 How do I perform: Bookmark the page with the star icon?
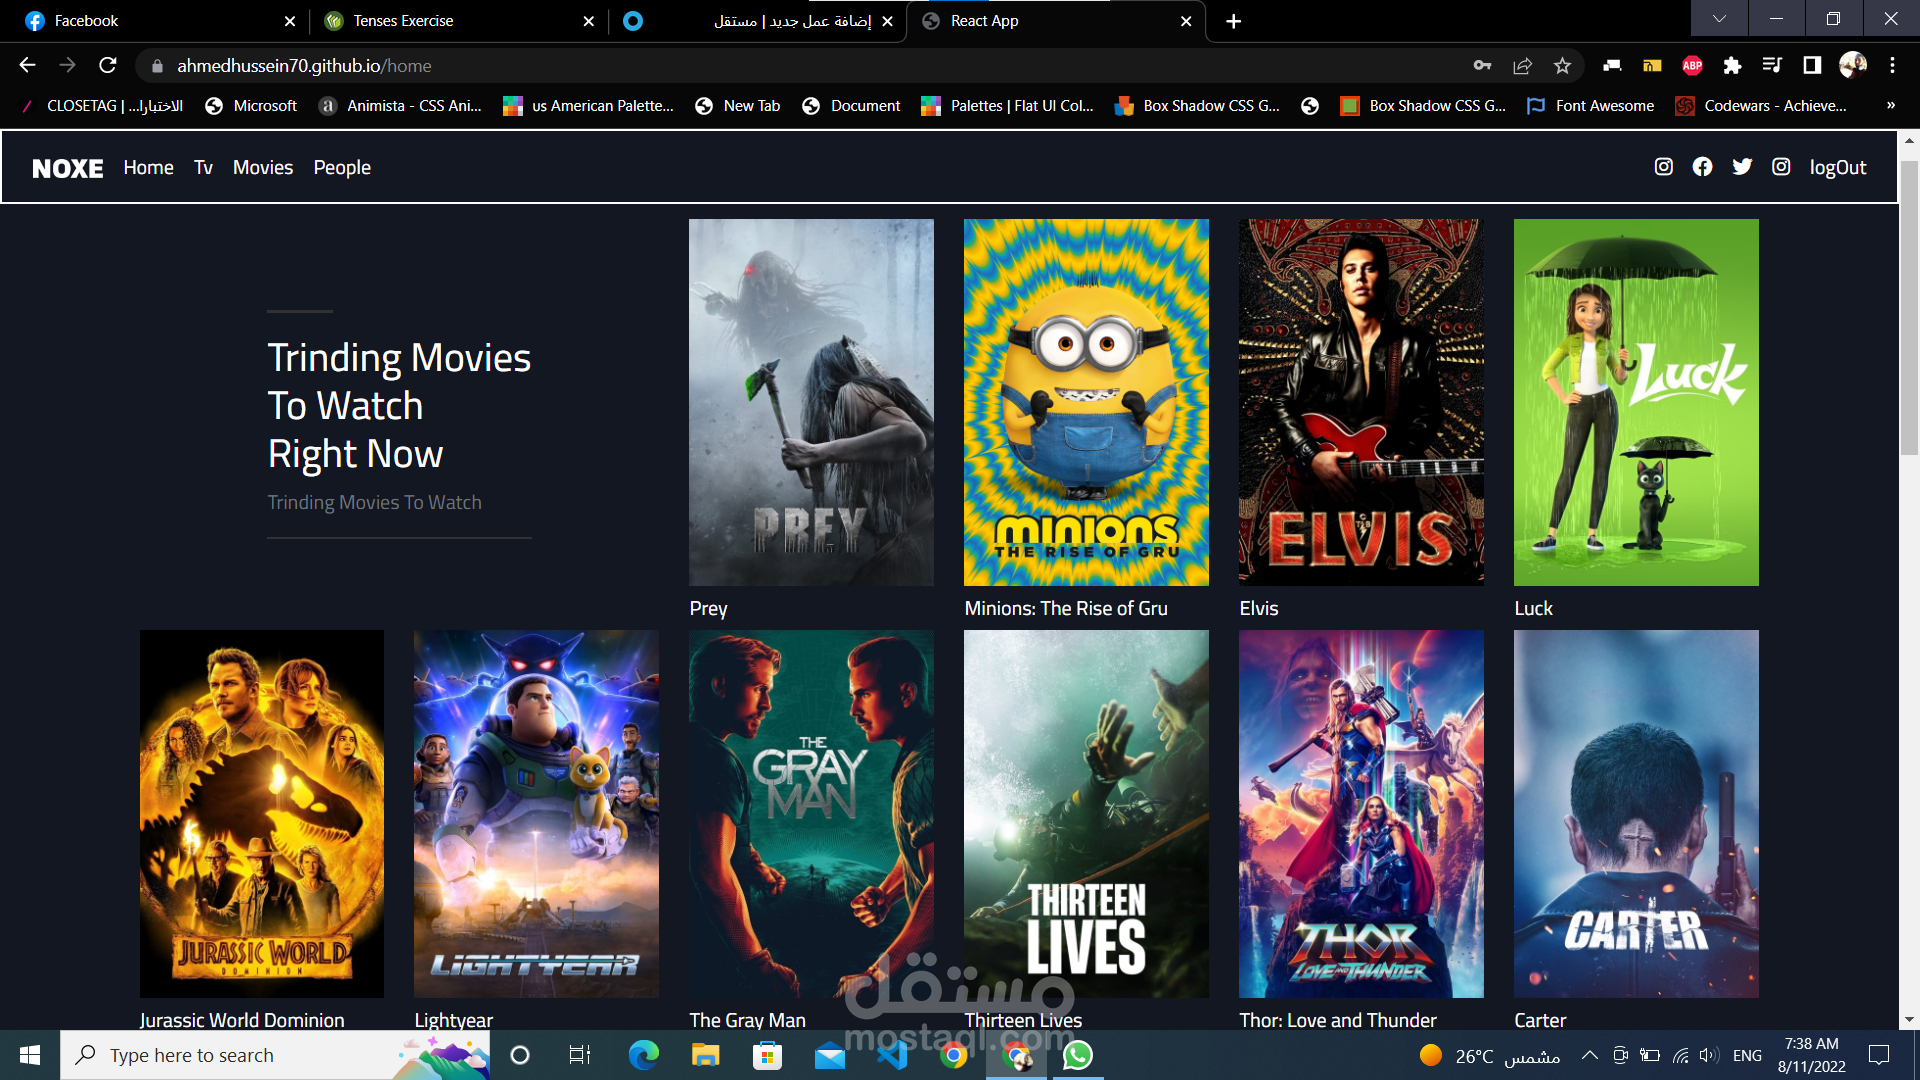click(1562, 66)
